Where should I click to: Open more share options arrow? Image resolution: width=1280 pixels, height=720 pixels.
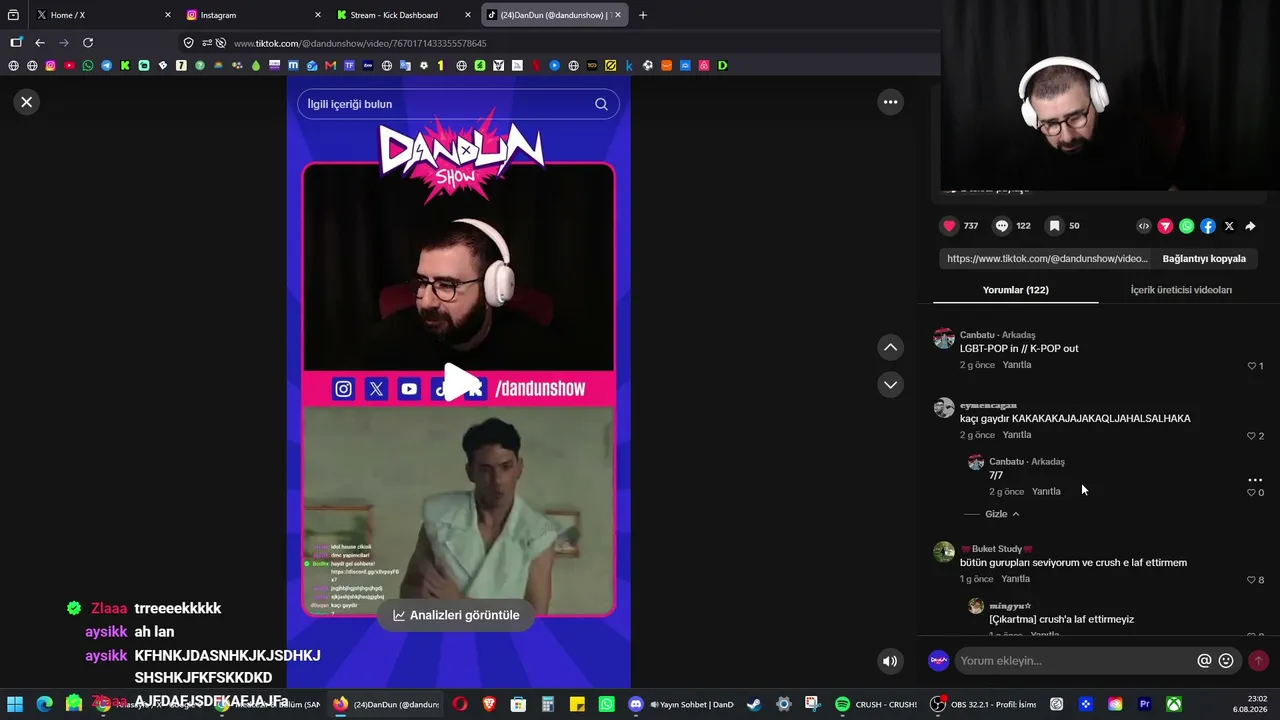(x=1250, y=226)
